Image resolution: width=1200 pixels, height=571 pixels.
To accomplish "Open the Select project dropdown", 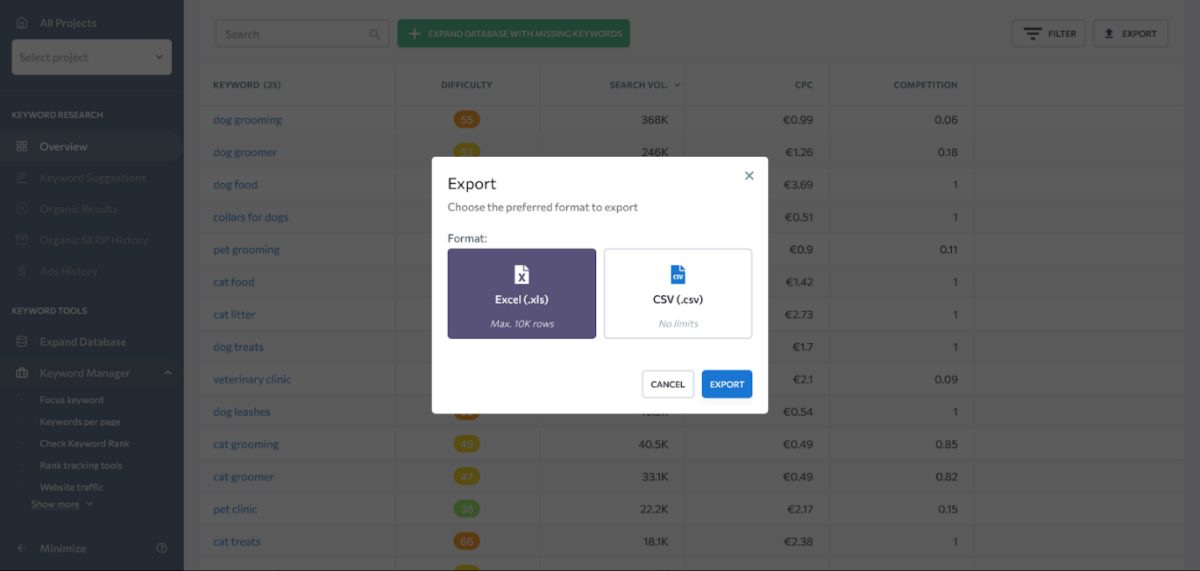I will (92, 57).
